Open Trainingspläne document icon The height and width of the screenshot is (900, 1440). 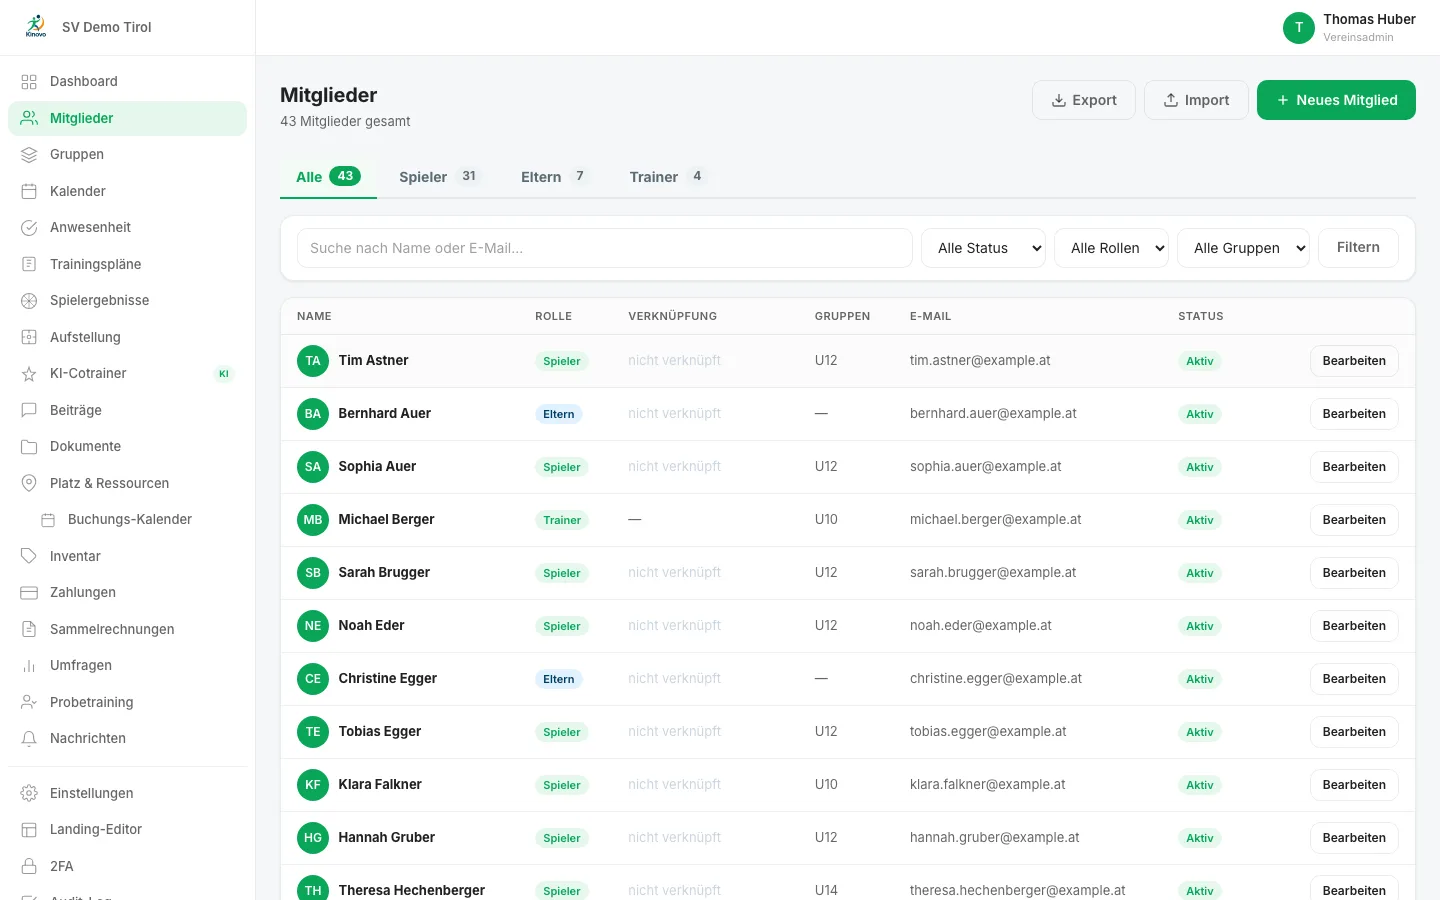point(29,264)
